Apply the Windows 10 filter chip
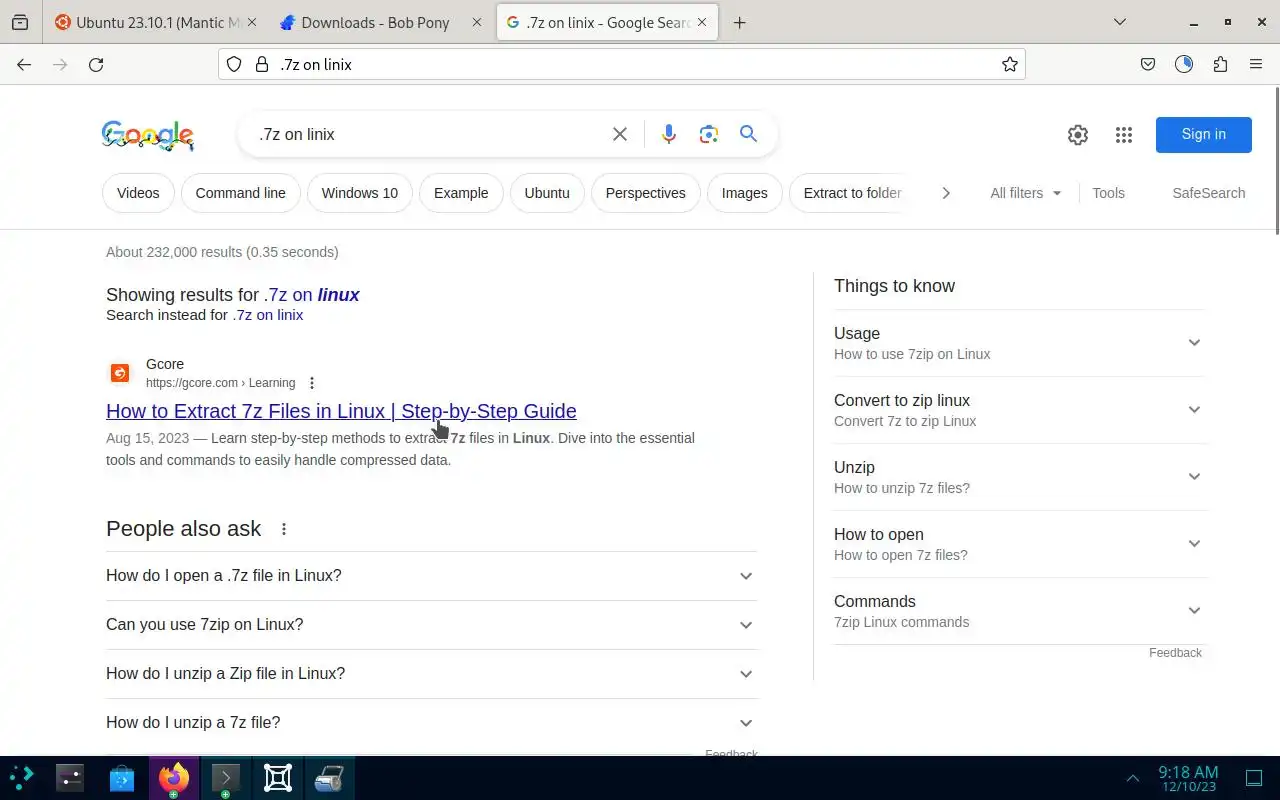Viewport: 1280px width, 800px height. tap(360, 193)
